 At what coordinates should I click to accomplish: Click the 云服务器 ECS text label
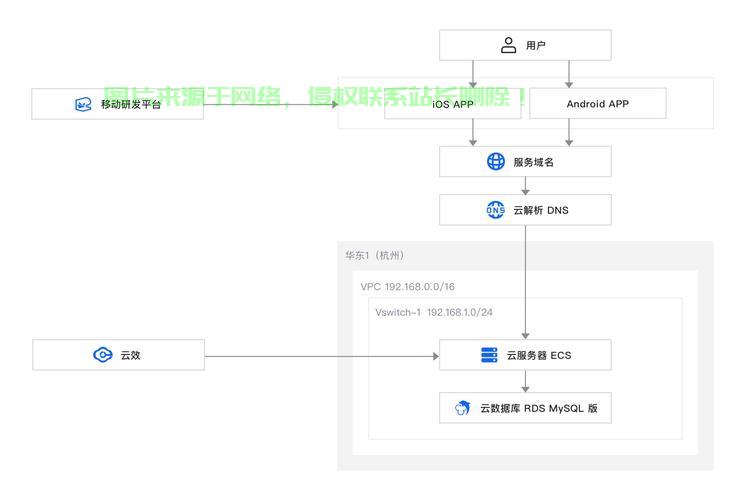(538, 355)
